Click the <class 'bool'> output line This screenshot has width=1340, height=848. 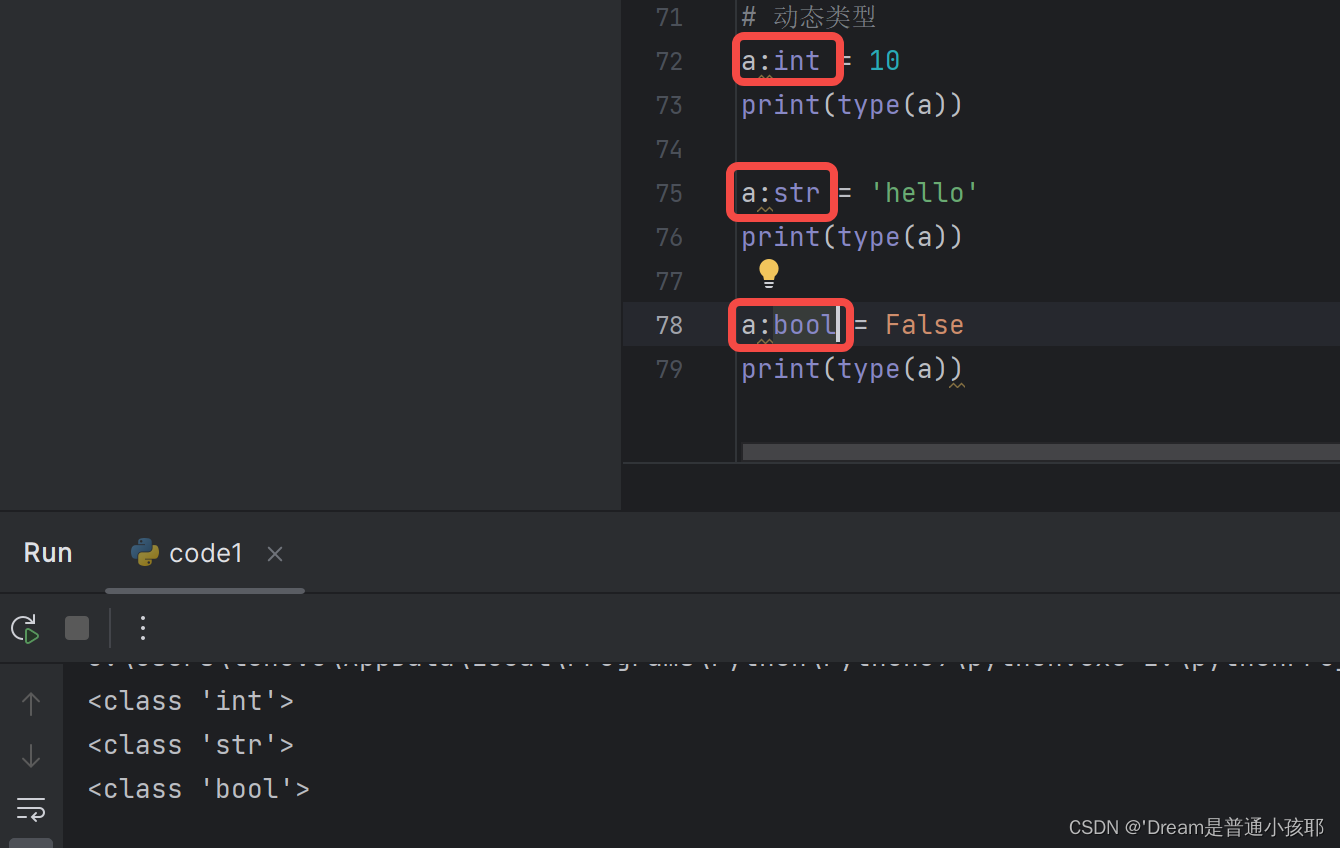[x=199, y=789]
